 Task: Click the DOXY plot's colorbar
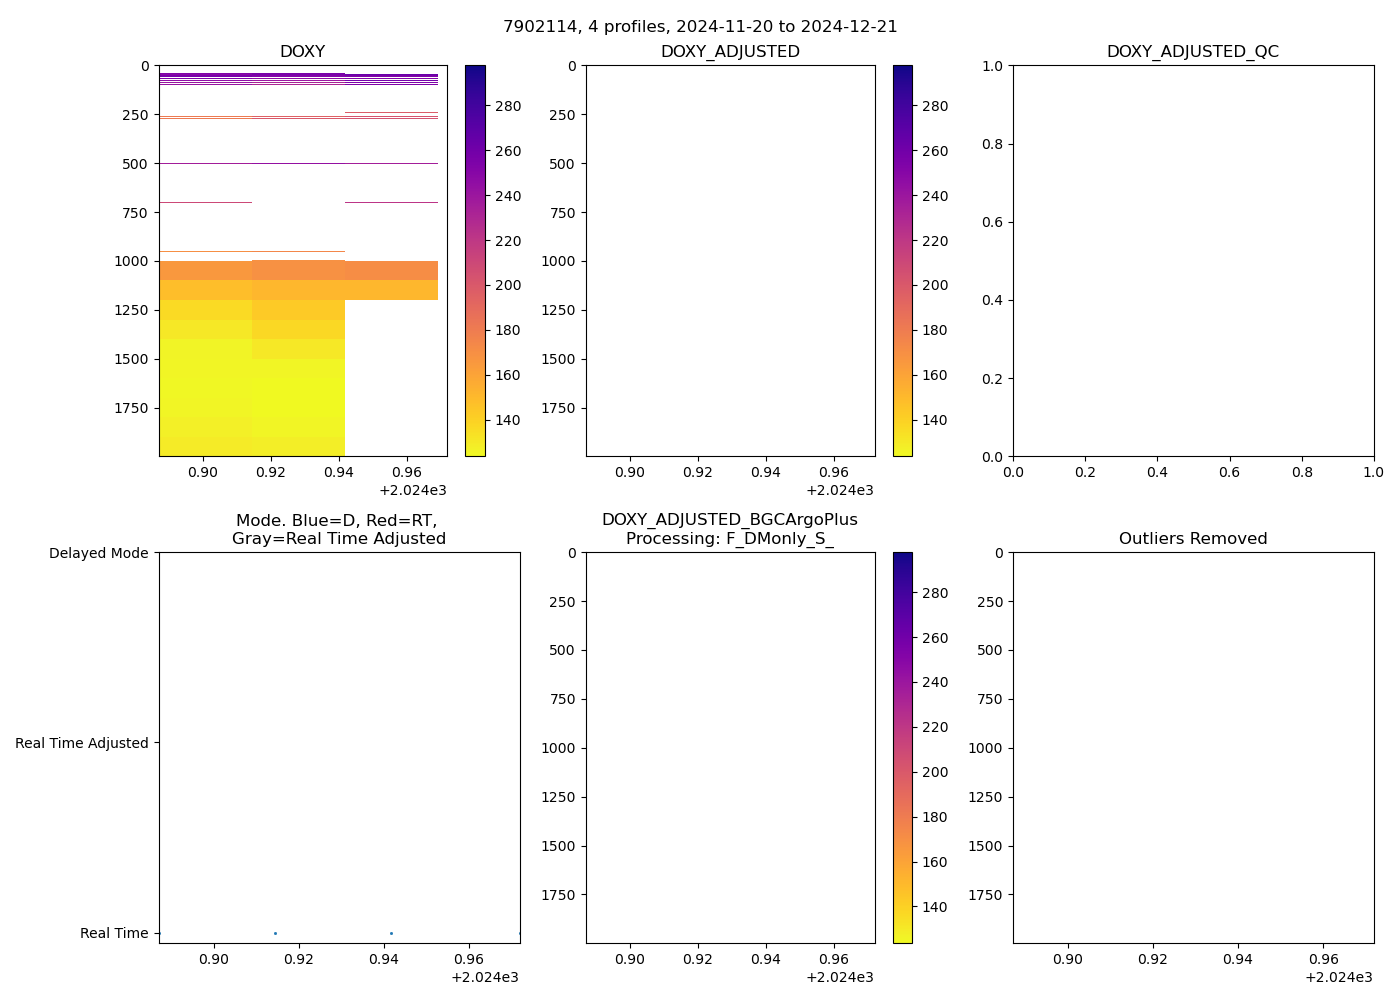(475, 260)
